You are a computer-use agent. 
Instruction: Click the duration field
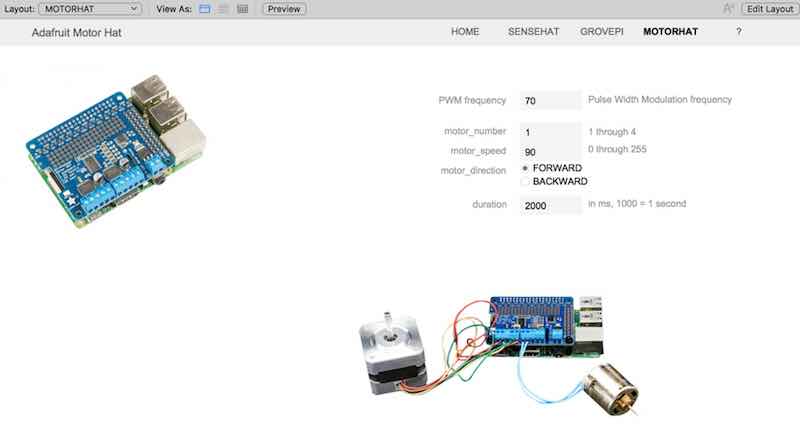550,205
